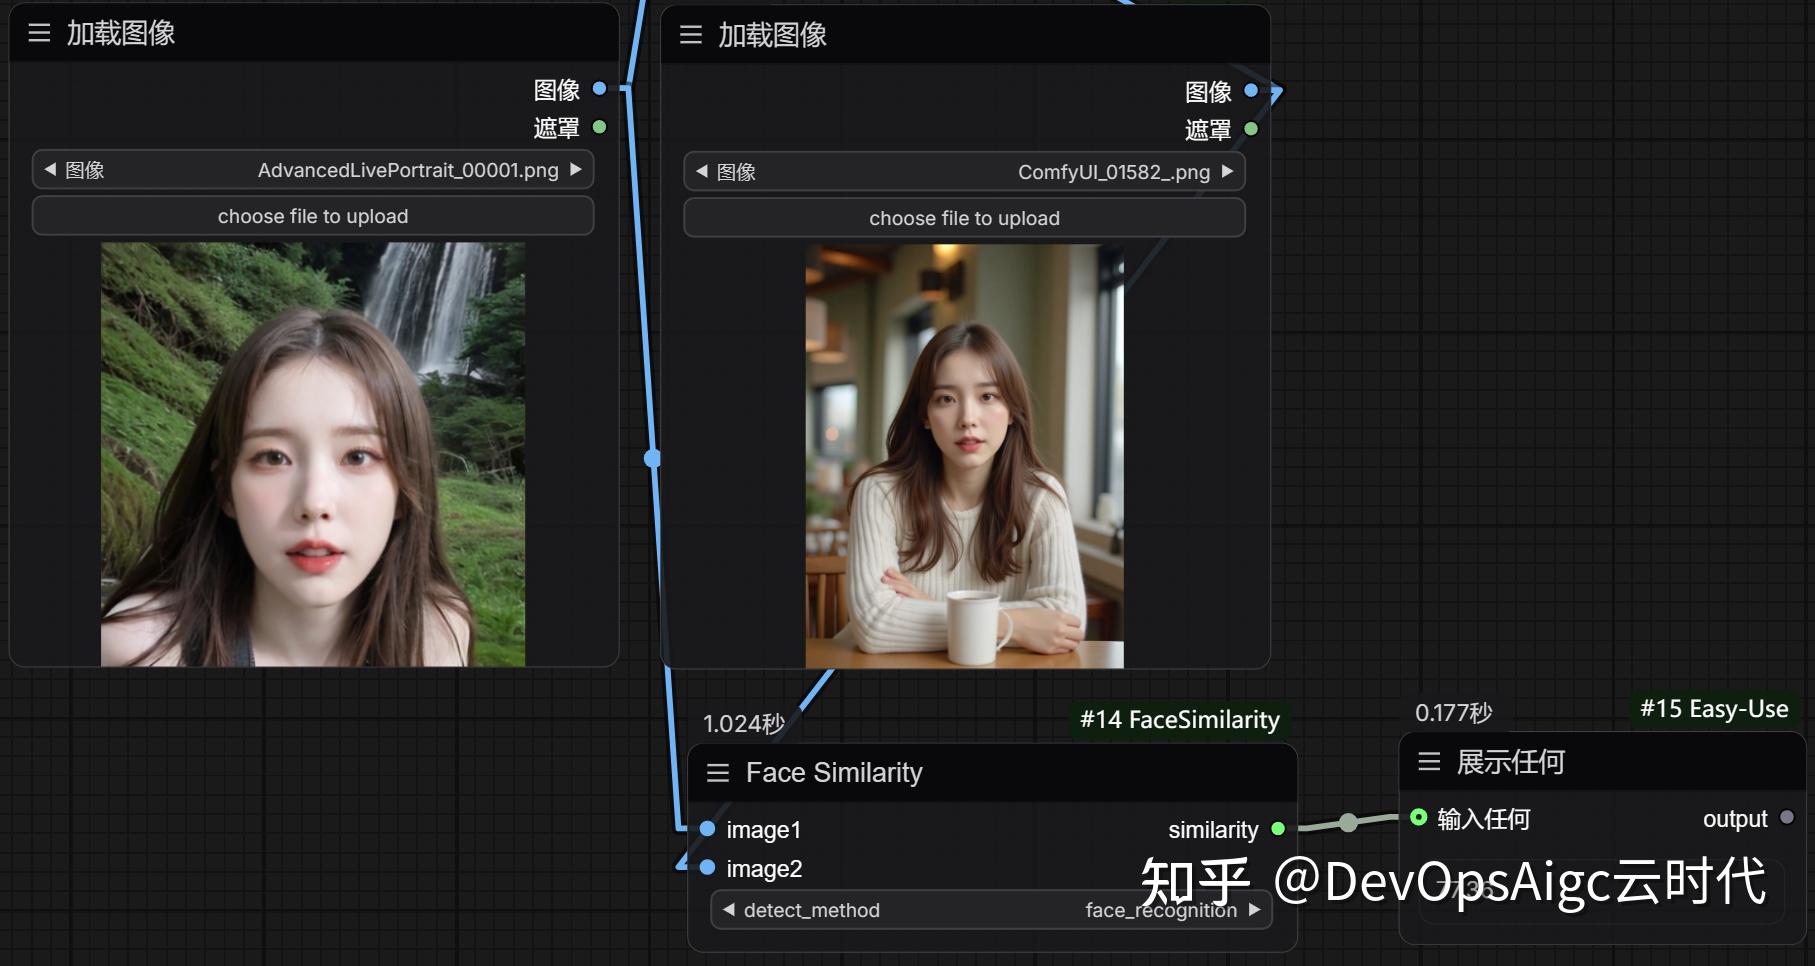Click the similarity output socket on Face Similarity
1815x966 pixels.
(x=1277, y=829)
